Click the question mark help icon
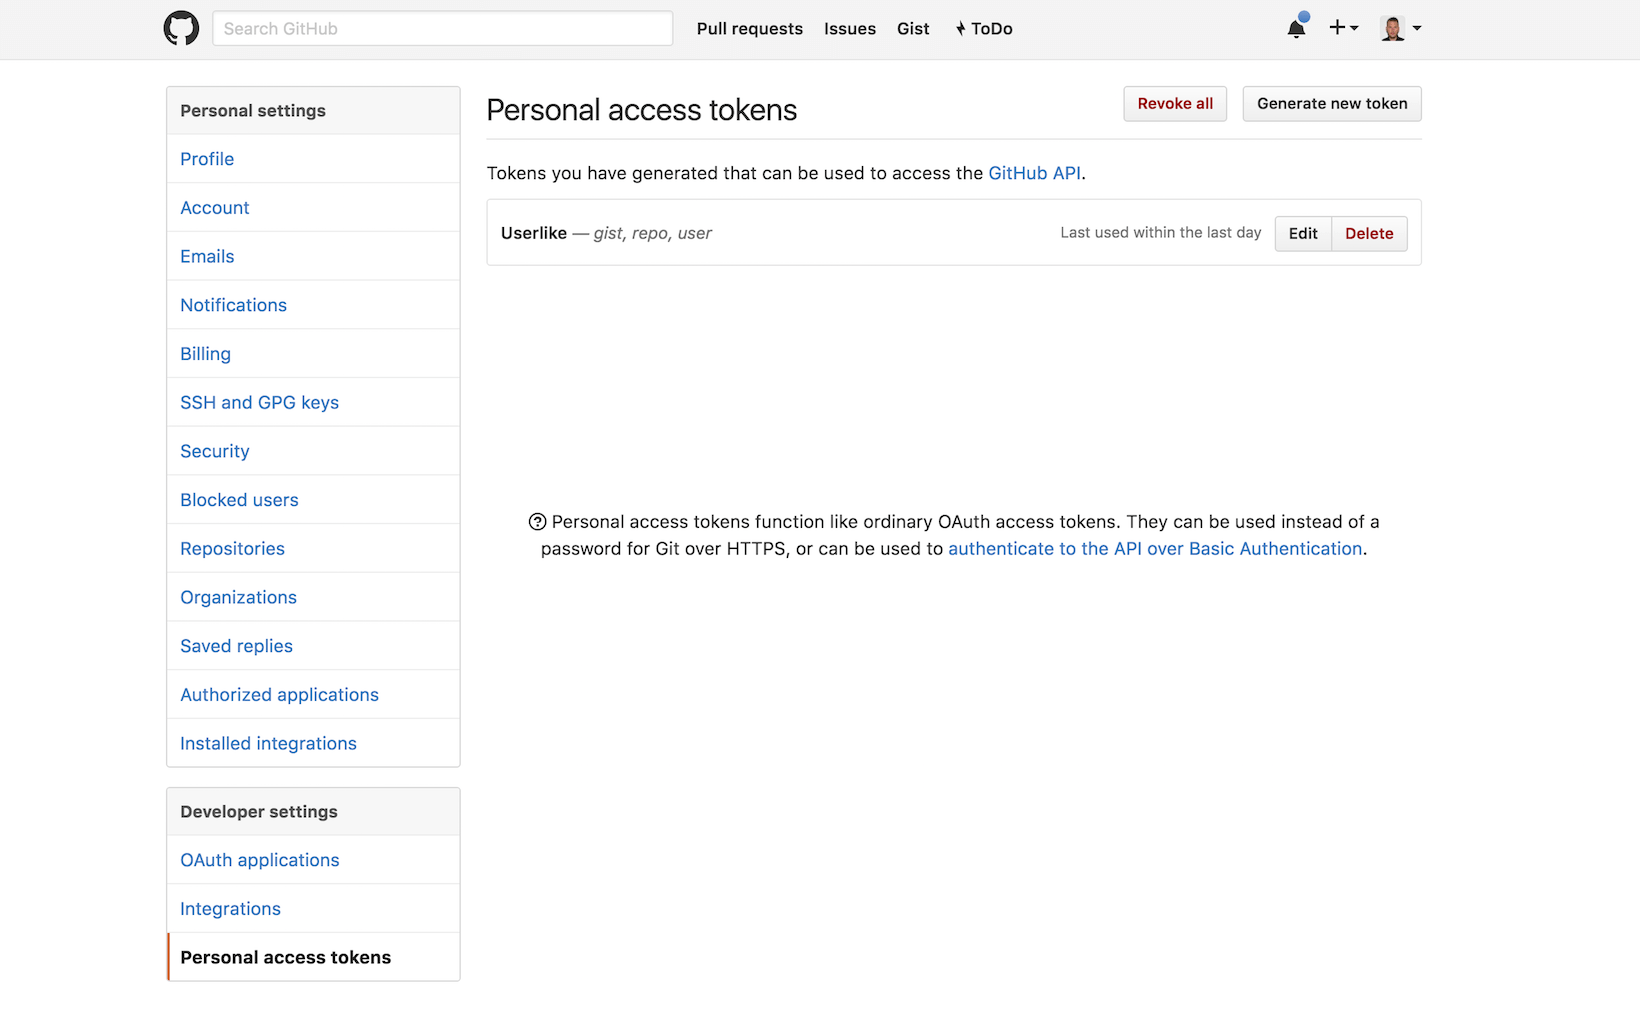Image resolution: width=1640 pixels, height=1024 pixels. point(537,522)
